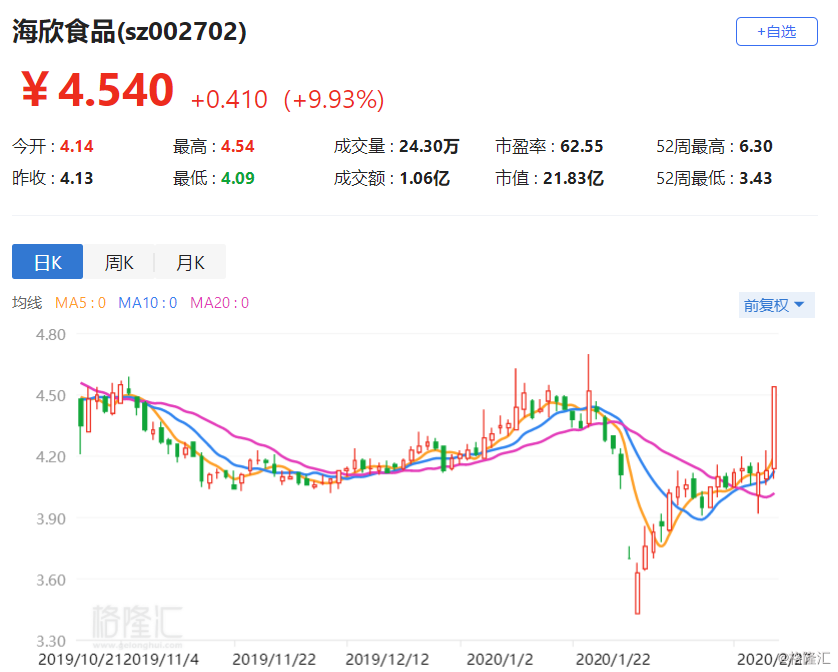
Task: Switch to the 周K tab
Action: (119, 262)
